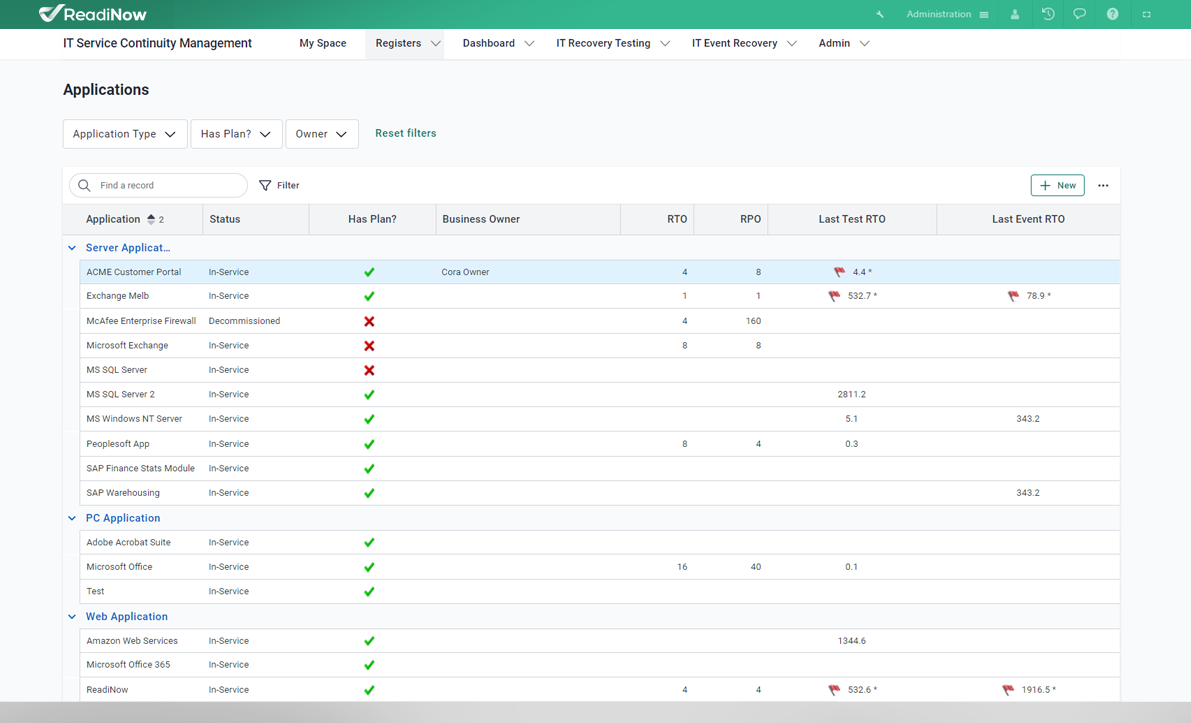Click the Reset filters link
Image resolution: width=1191 pixels, height=723 pixels.
(406, 133)
